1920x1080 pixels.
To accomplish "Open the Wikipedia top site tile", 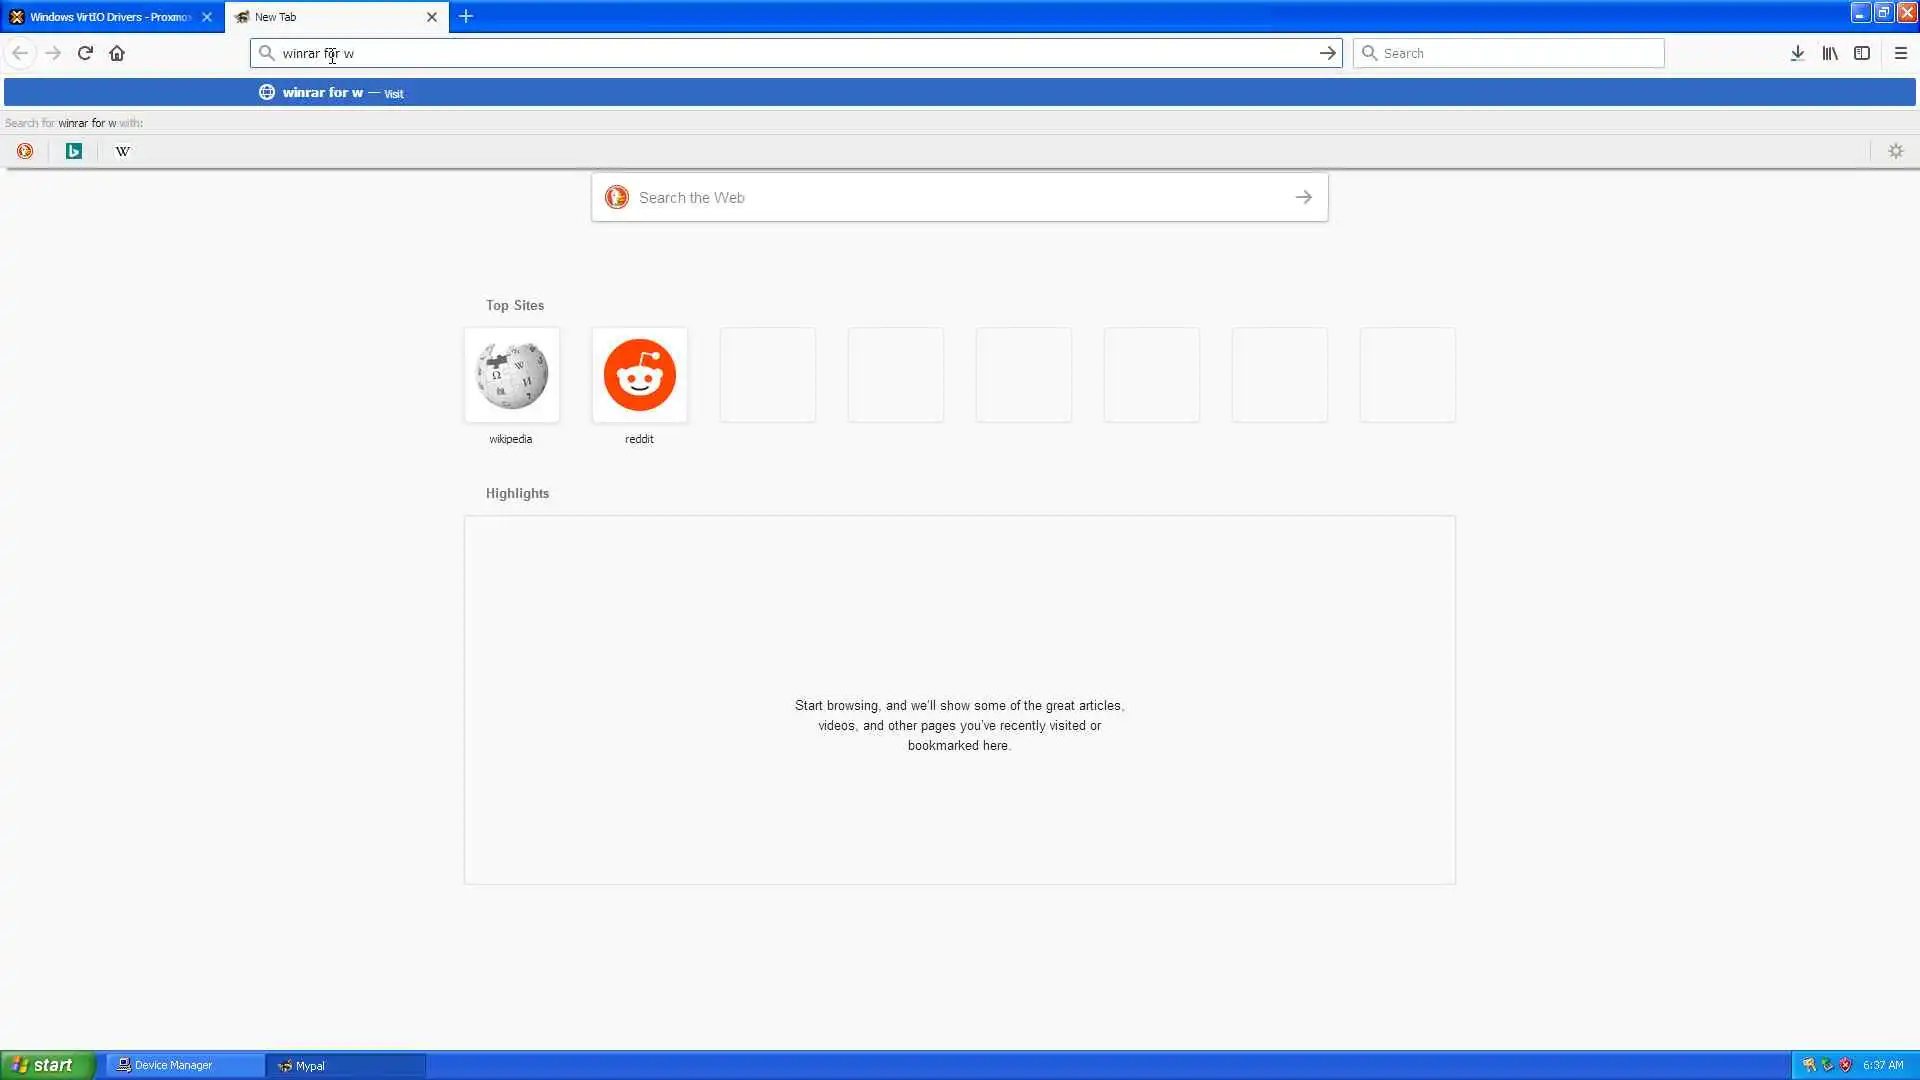I will pos(511,375).
